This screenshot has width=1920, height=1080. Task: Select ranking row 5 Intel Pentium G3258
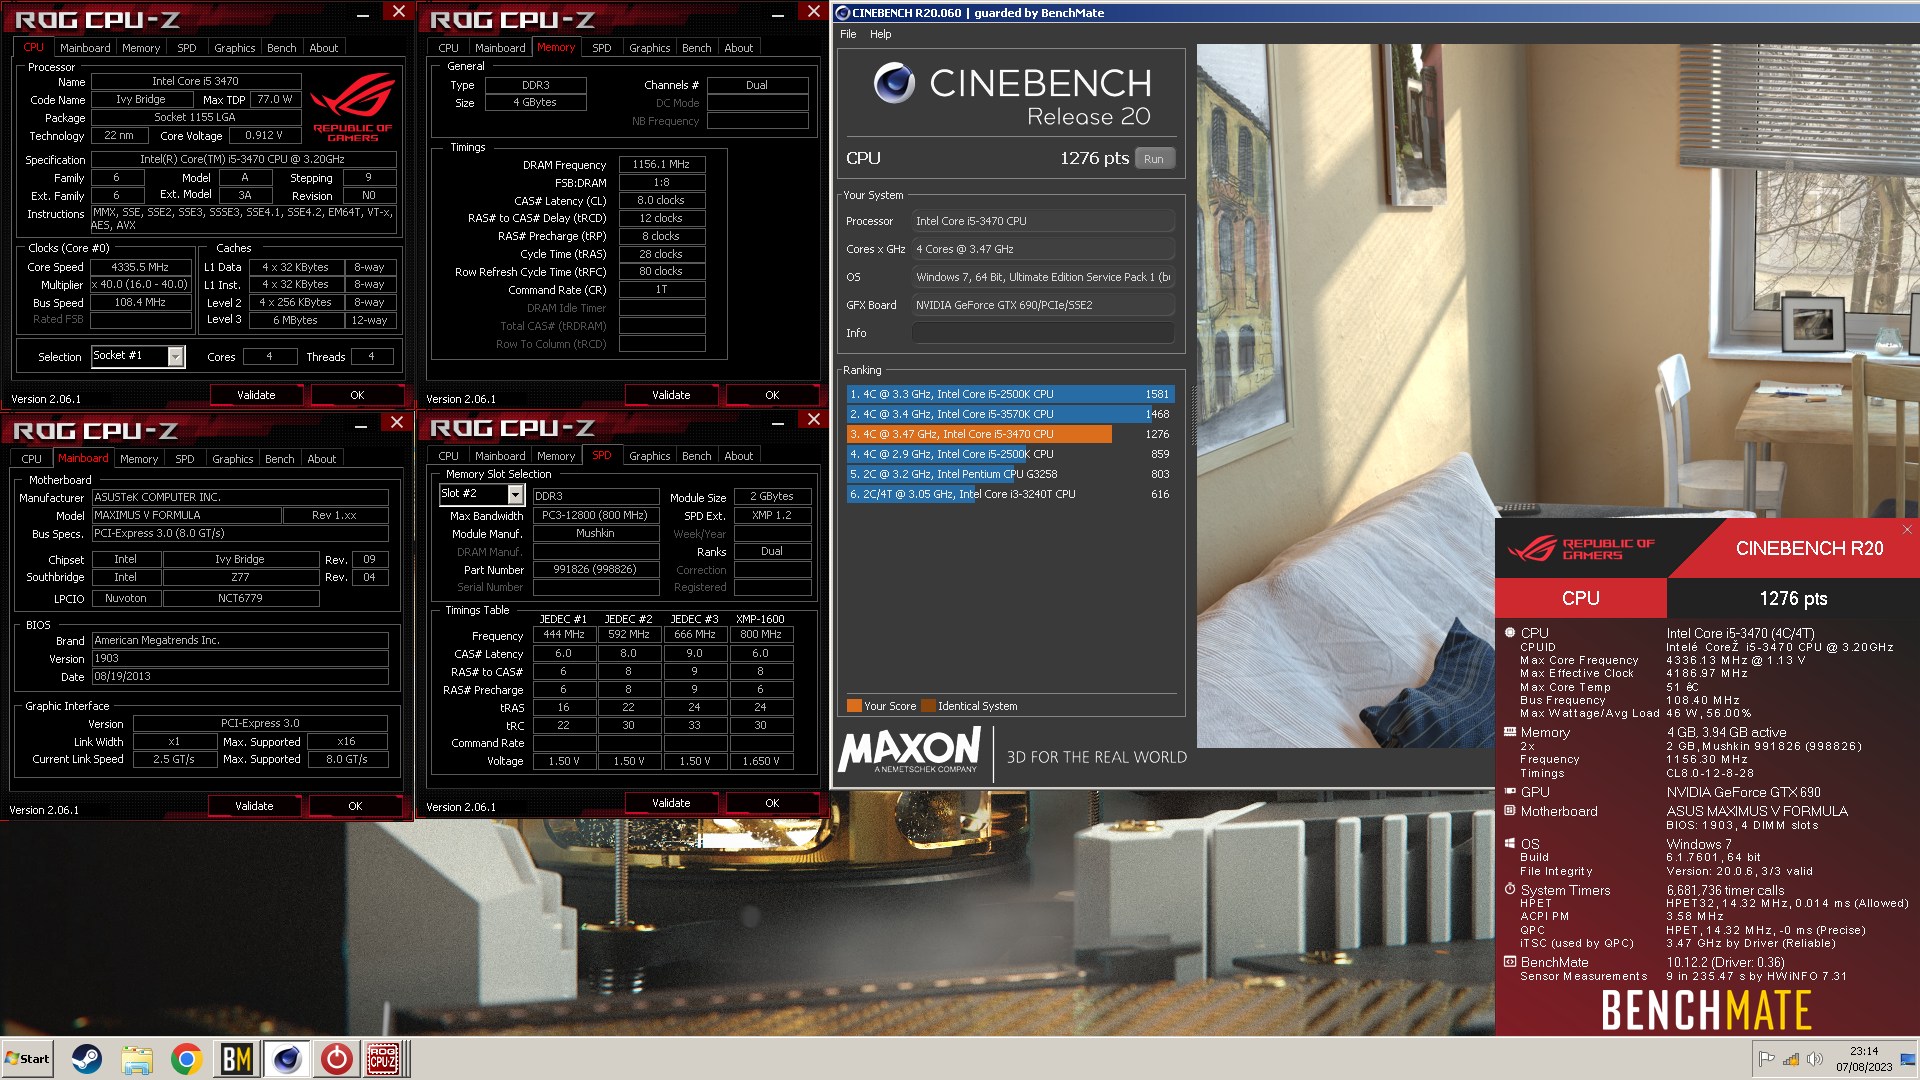click(1009, 474)
